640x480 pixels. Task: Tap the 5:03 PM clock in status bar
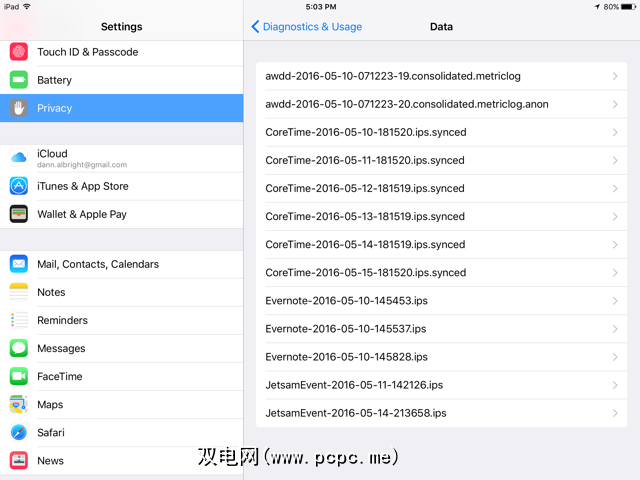(321, 7)
